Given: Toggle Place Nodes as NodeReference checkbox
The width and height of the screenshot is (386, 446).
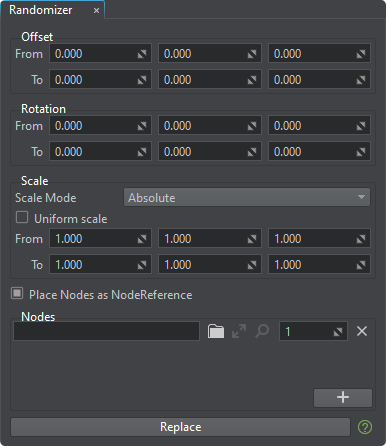Looking at the screenshot, I should (17, 293).
